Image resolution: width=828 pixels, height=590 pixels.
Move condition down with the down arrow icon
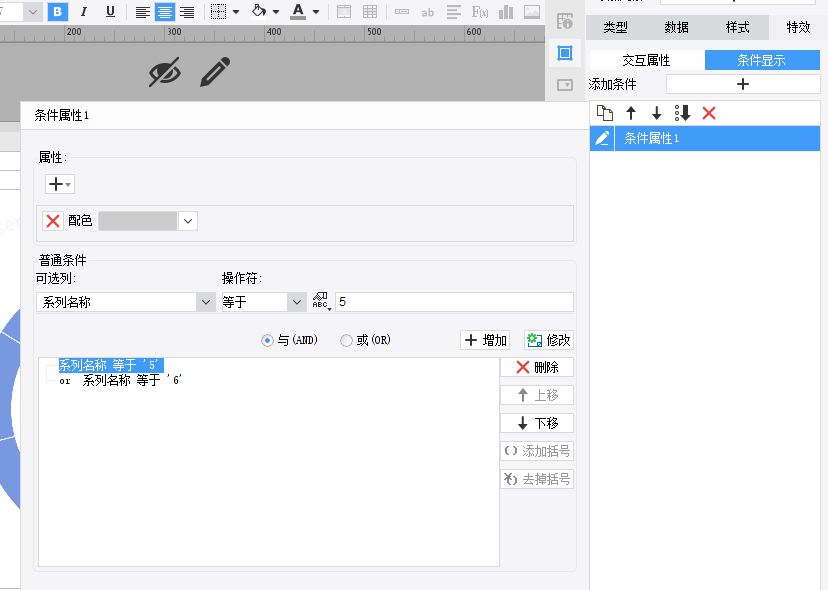656,113
